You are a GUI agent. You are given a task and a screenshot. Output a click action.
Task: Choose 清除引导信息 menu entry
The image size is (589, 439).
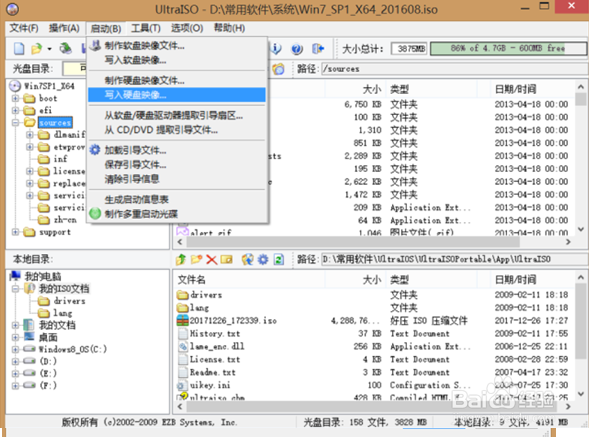(x=177, y=179)
